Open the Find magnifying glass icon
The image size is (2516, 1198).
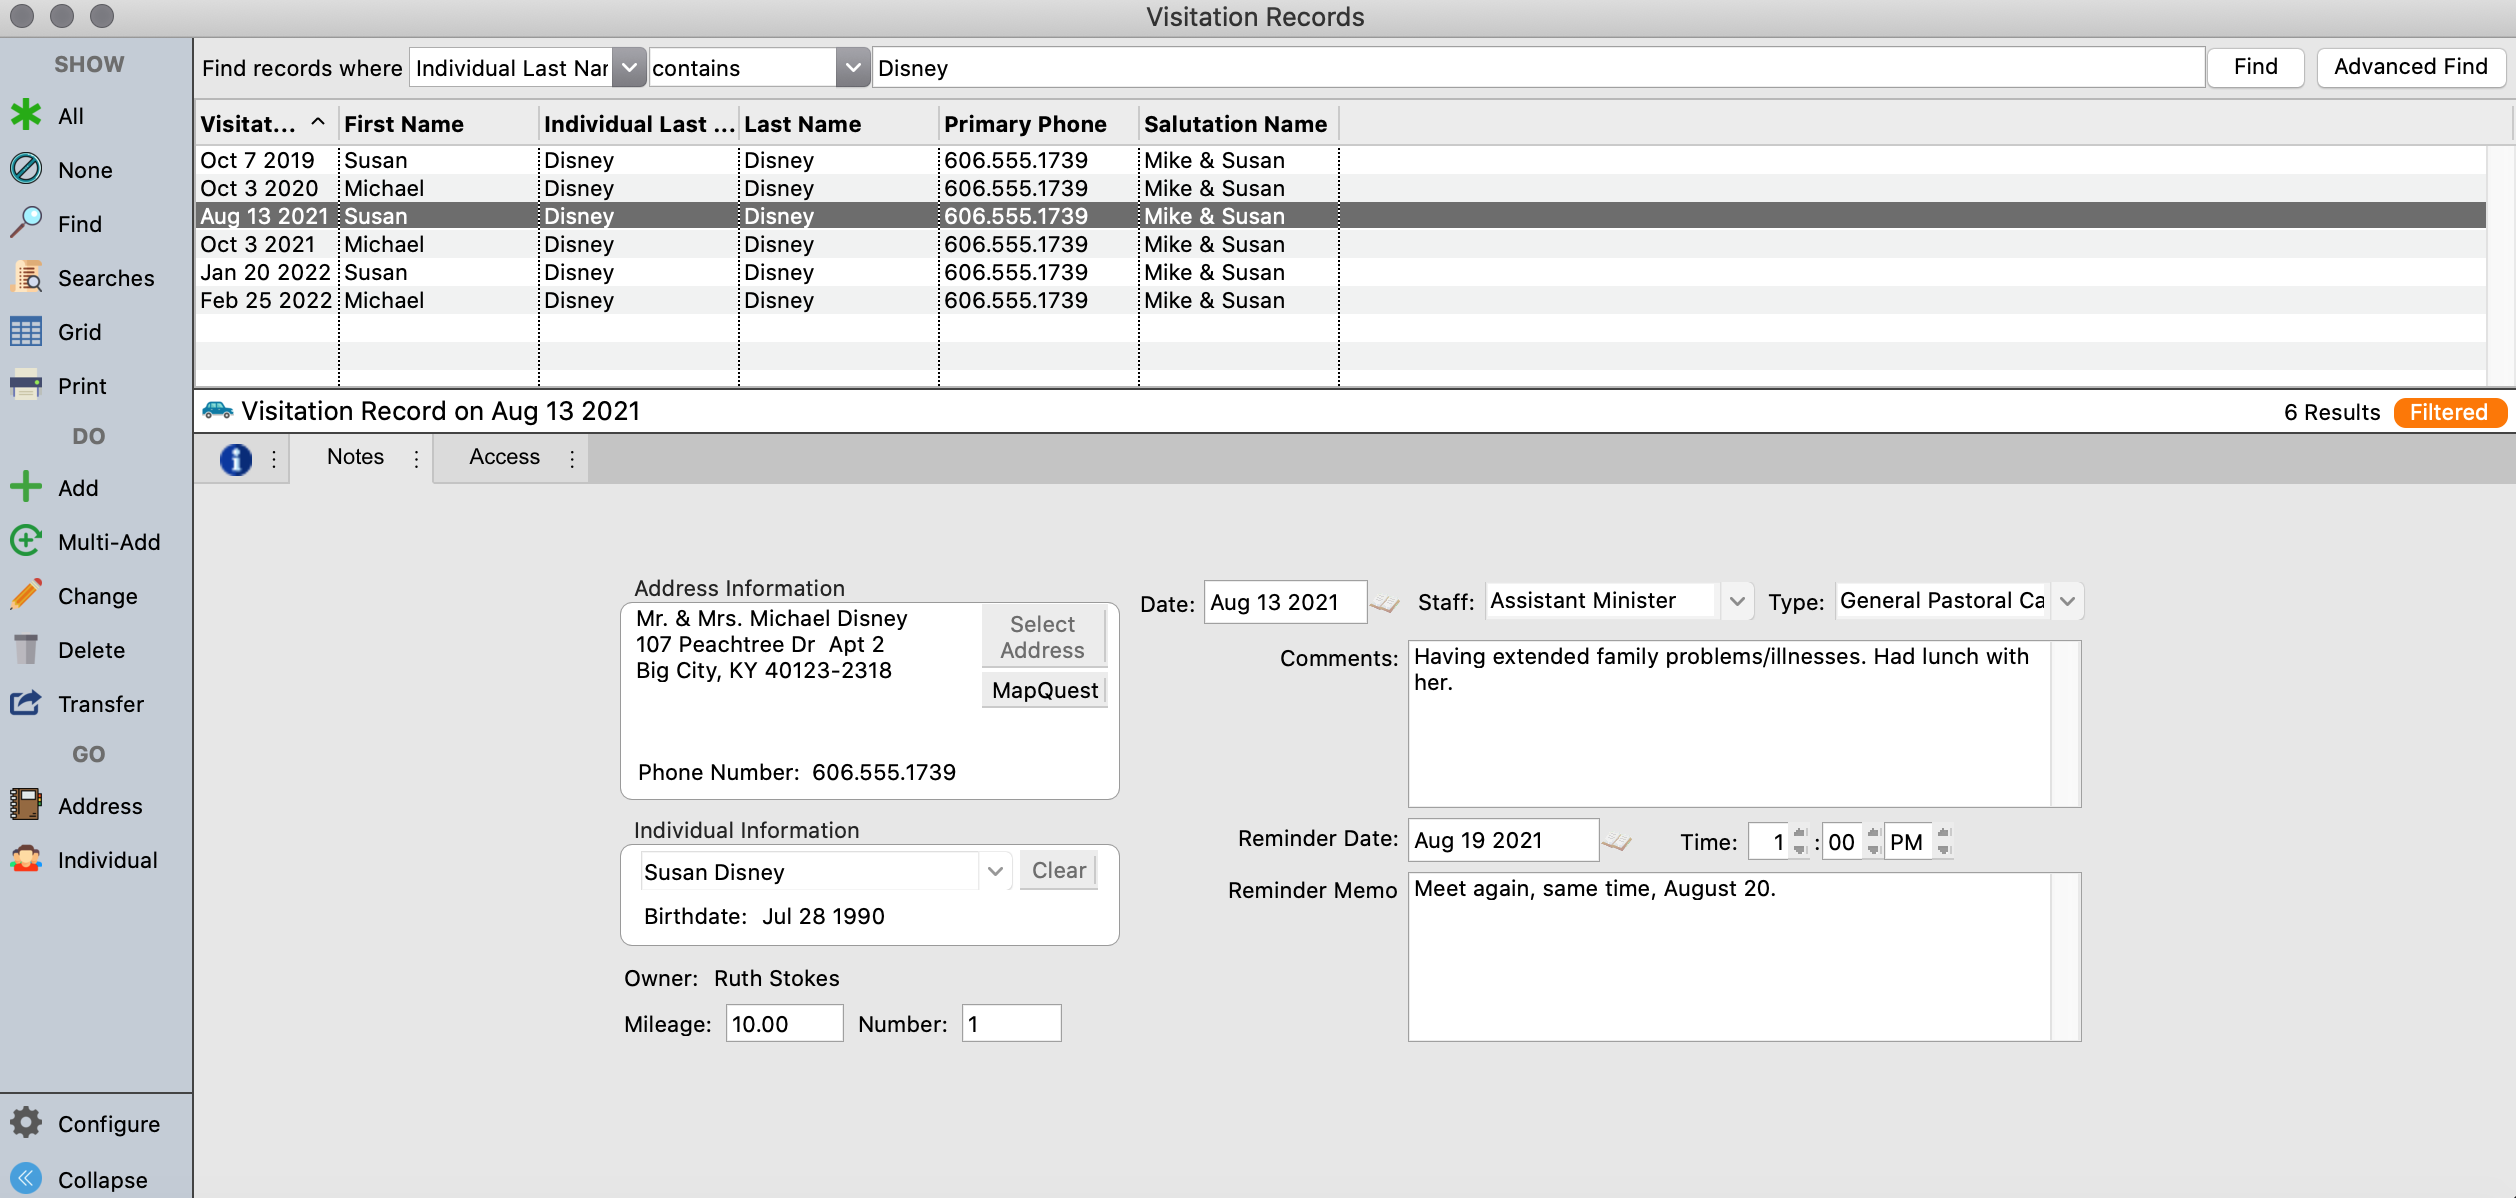[x=26, y=223]
